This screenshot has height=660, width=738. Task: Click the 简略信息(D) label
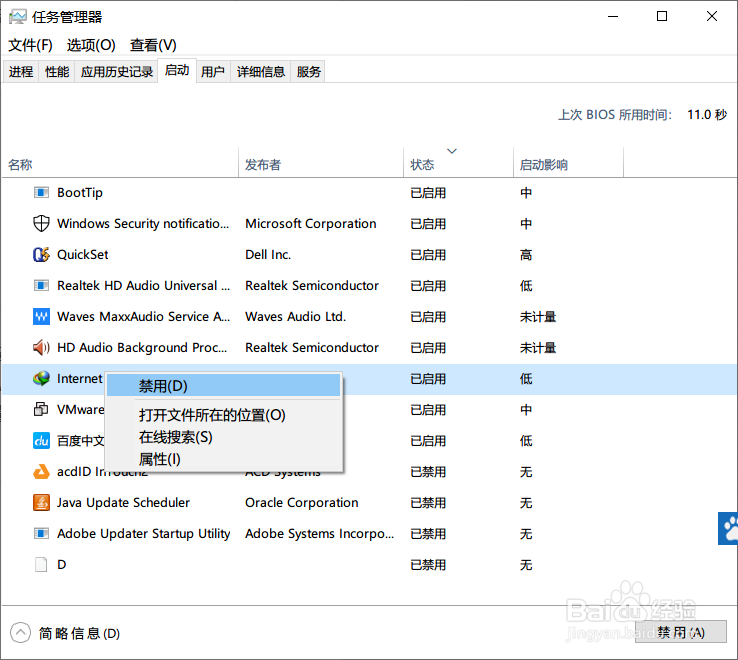point(79,634)
